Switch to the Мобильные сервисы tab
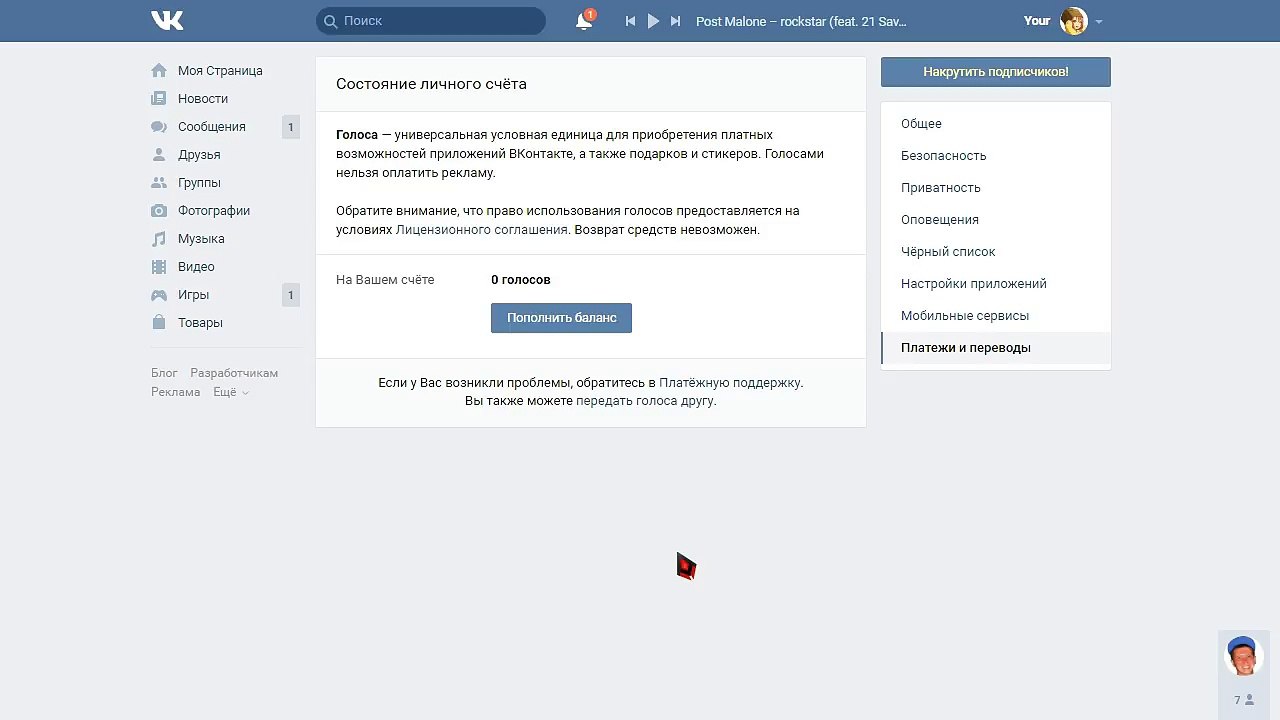 (x=996, y=316)
